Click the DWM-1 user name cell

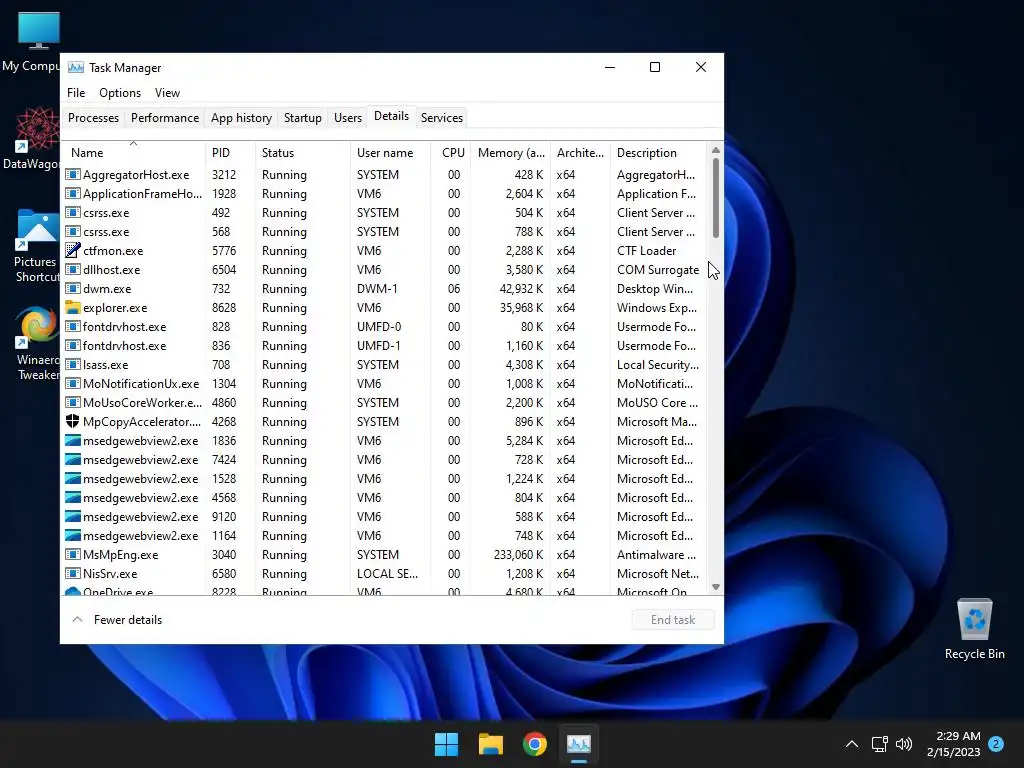coord(377,289)
